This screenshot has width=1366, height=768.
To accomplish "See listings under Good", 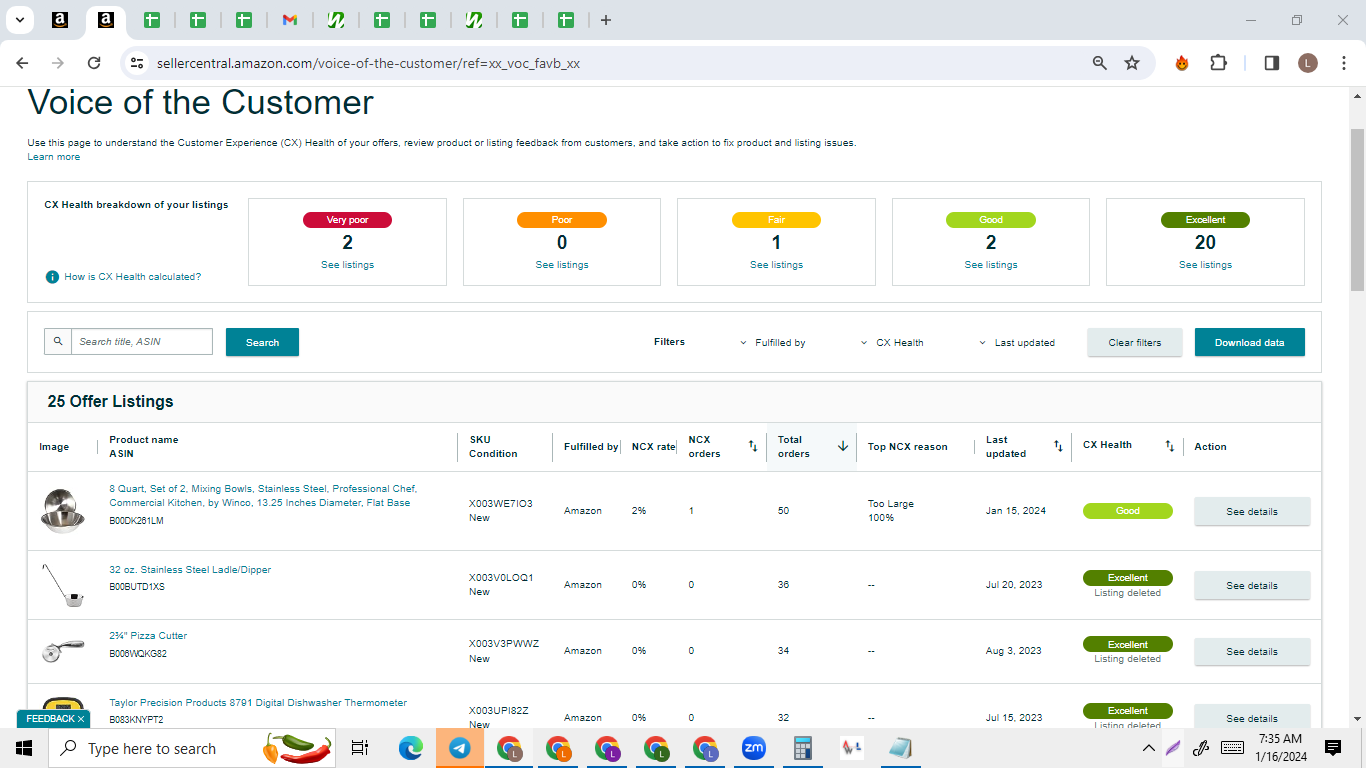I will [x=991, y=265].
